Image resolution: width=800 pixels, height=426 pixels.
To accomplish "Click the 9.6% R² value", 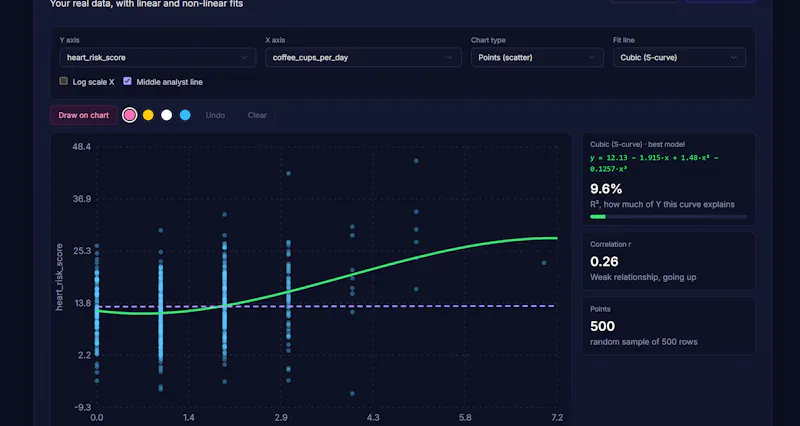I will [606, 189].
